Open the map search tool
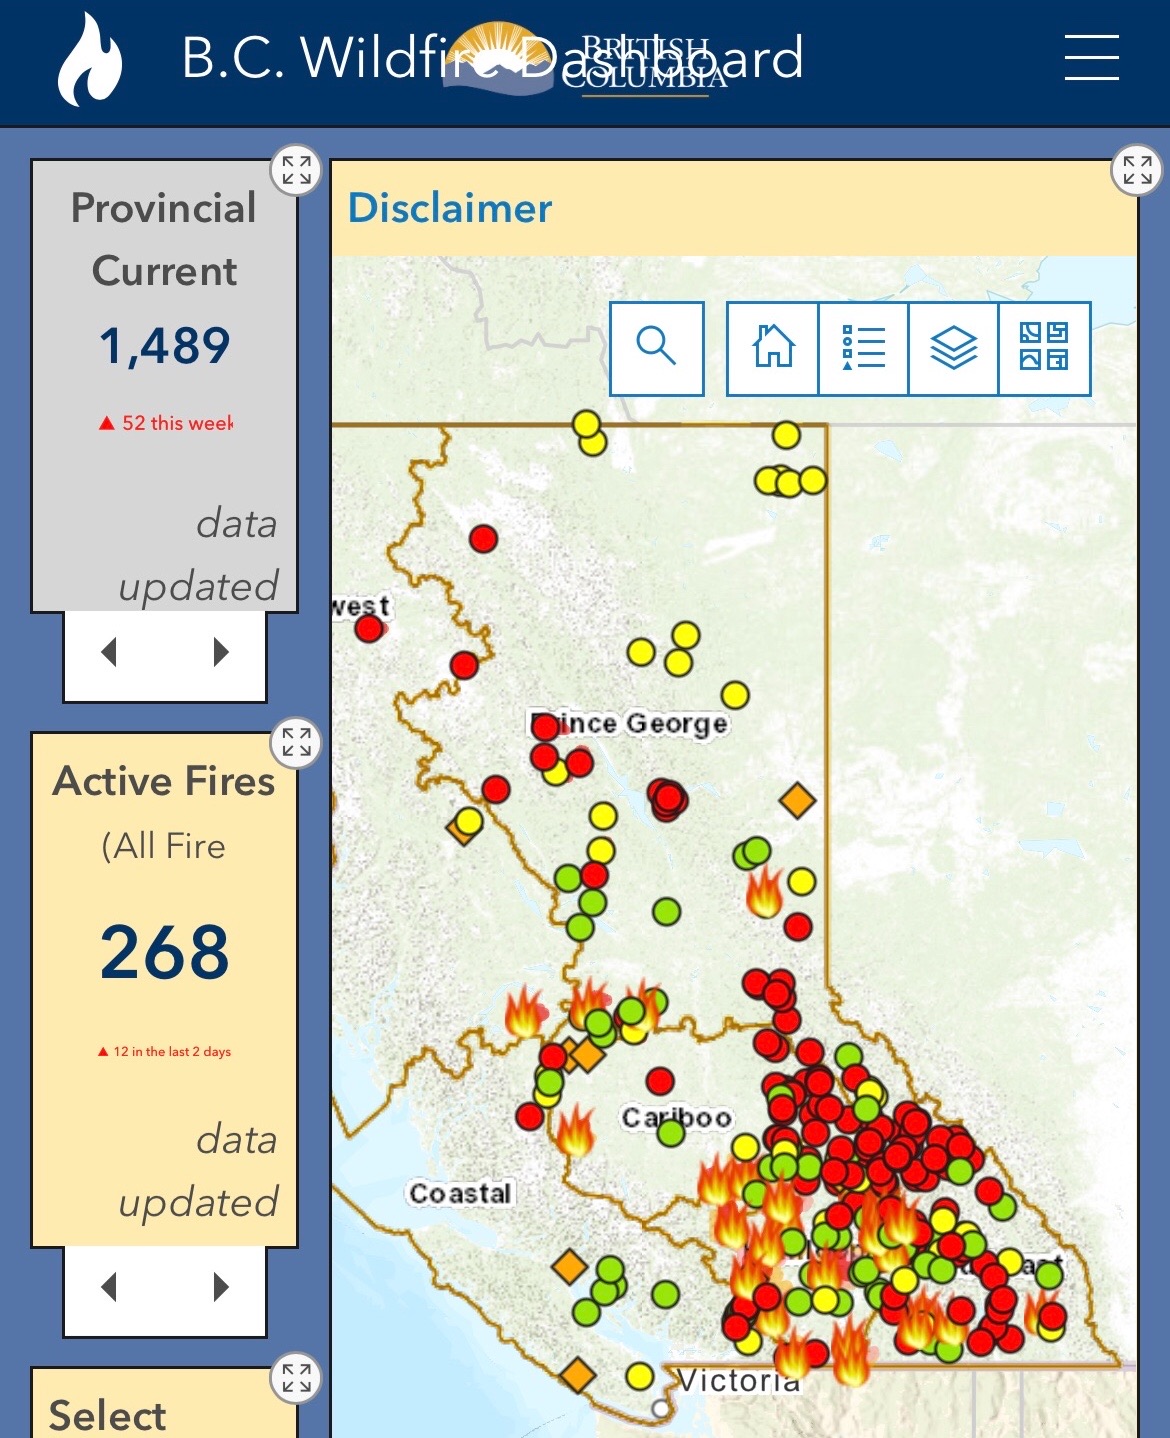Image resolution: width=1170 pixels, height=1438 pixels. (x=656, y=348)
